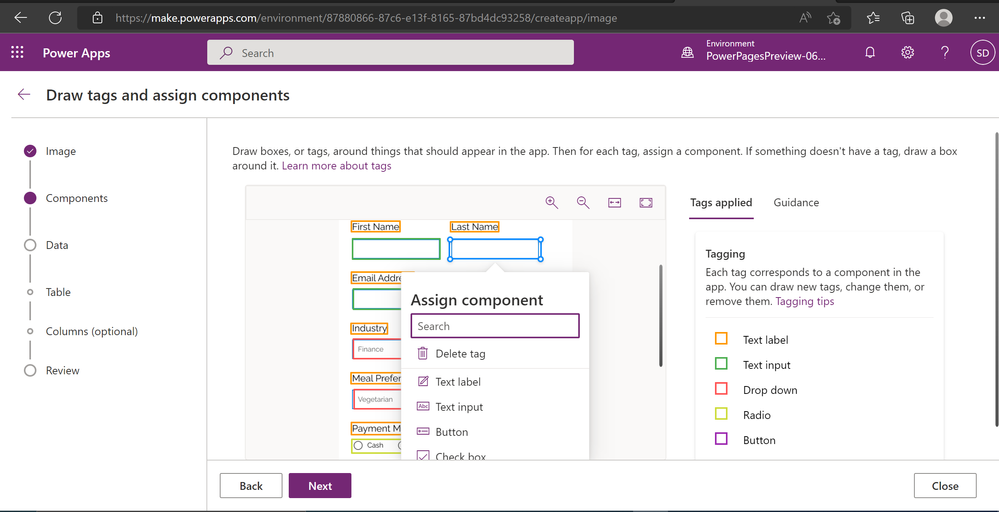
Task: Open the SD account menu
Action: pos(982,53)
